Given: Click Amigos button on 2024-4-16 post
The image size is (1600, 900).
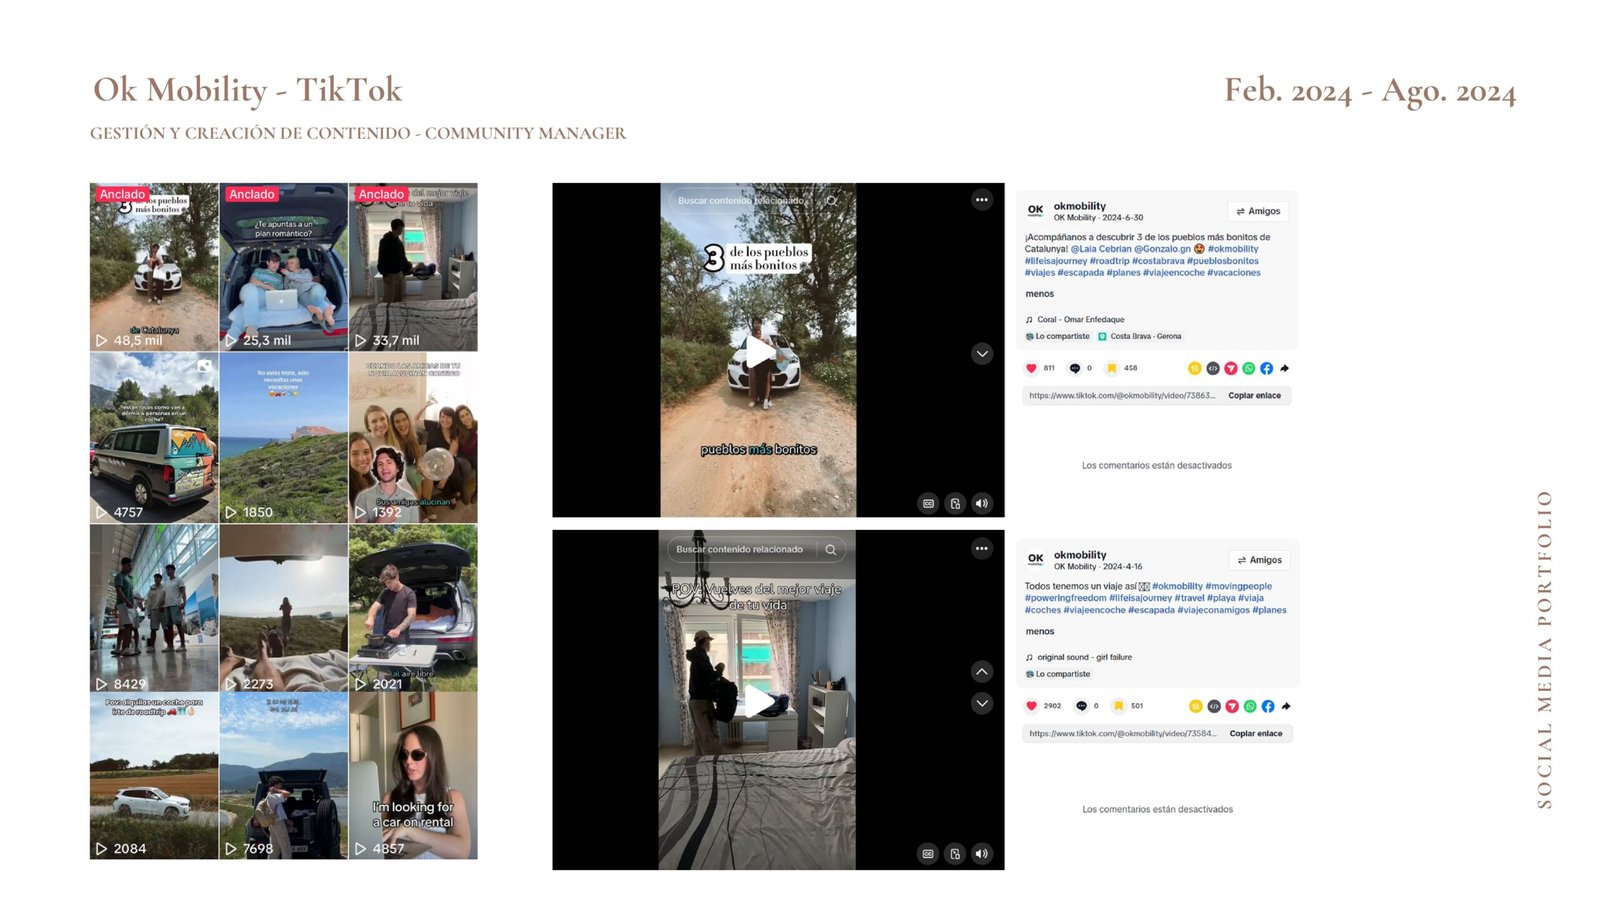Looking at the screenshot, I should click(x=1259, y=560).
